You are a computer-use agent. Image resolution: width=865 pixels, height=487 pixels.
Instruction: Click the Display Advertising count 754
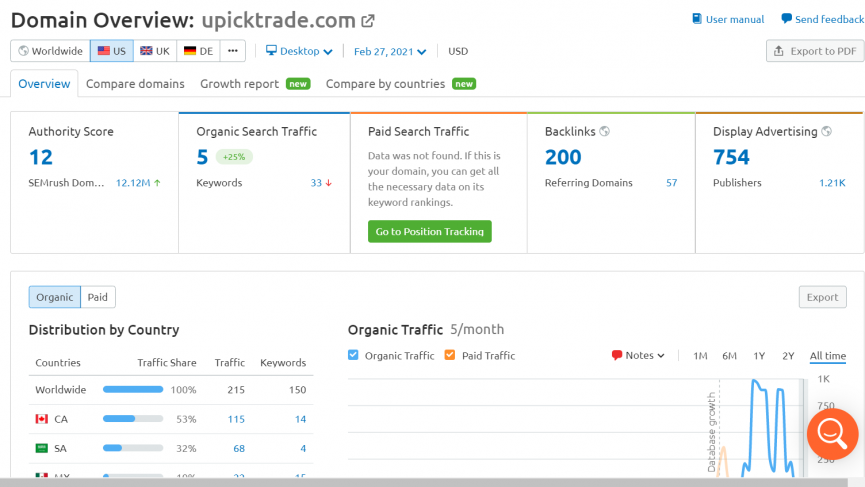[x=731, y=158]
